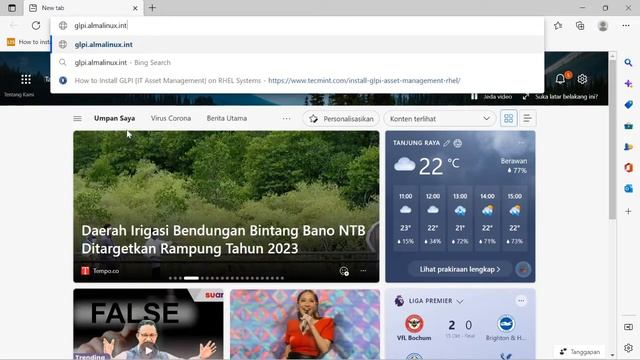Click the Tanggapan feedback button

580,351
